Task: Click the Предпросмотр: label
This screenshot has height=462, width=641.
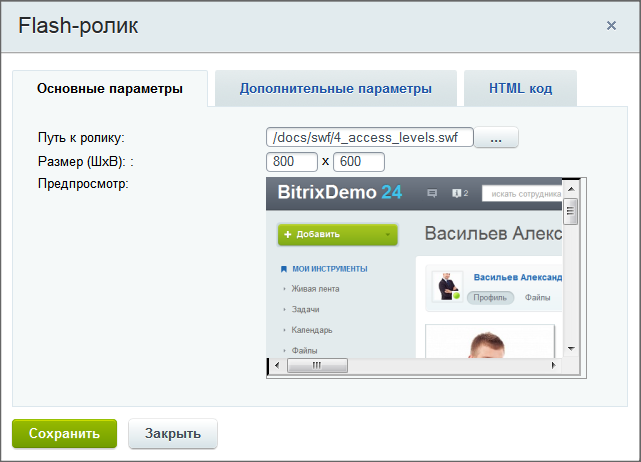Action: coord(83,184)
